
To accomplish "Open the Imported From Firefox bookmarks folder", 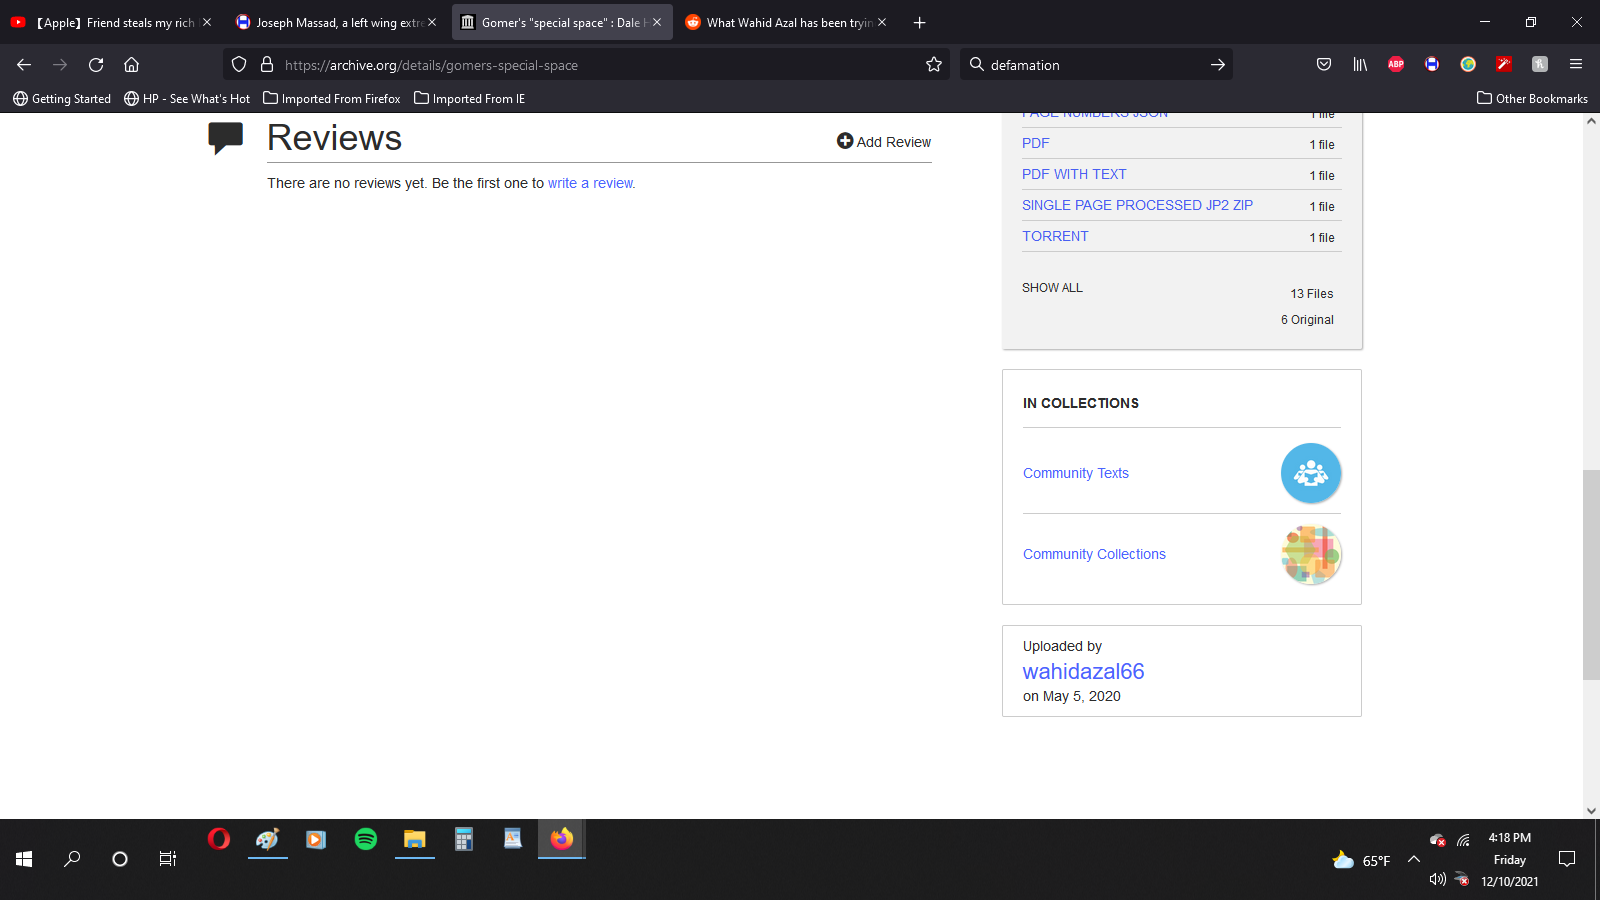I will 332,99.
